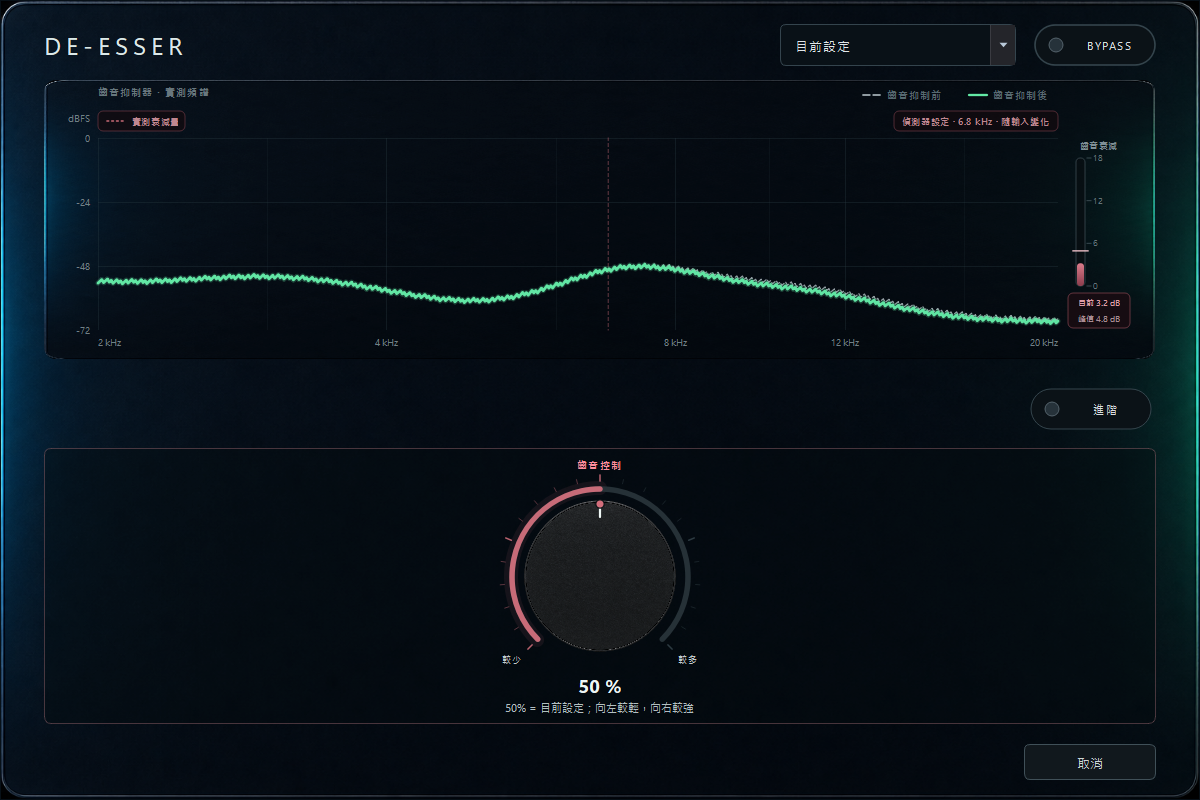
Task: Click the 取消 cancel button
Action: coord(1090,762)
